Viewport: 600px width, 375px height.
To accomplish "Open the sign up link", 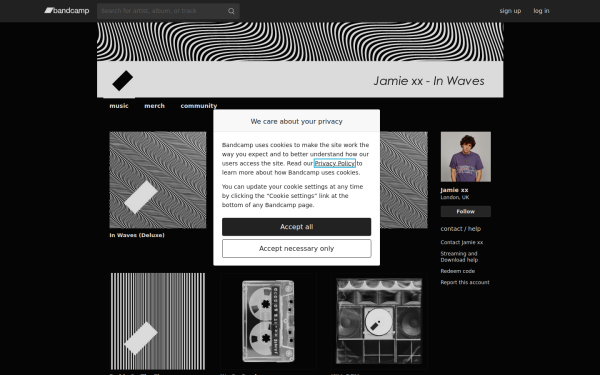I will 510,11.
